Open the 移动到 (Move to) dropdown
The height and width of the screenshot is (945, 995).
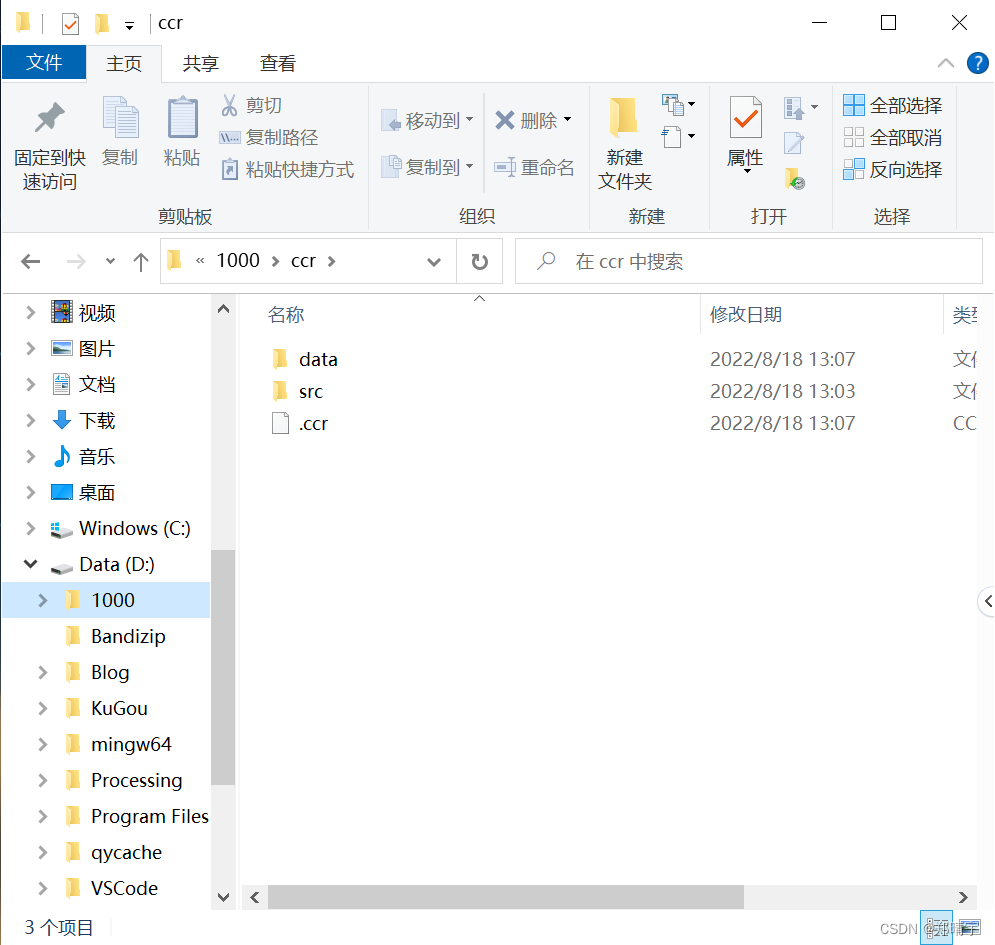(x=470, y=120)
